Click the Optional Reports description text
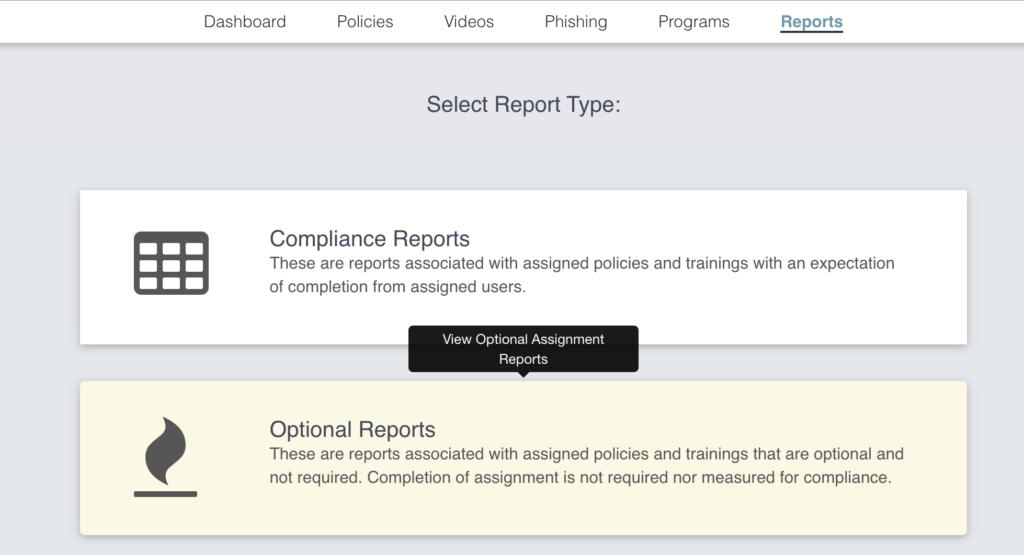The height and width of the screenshot is (555, 1024). click(586, 466)
